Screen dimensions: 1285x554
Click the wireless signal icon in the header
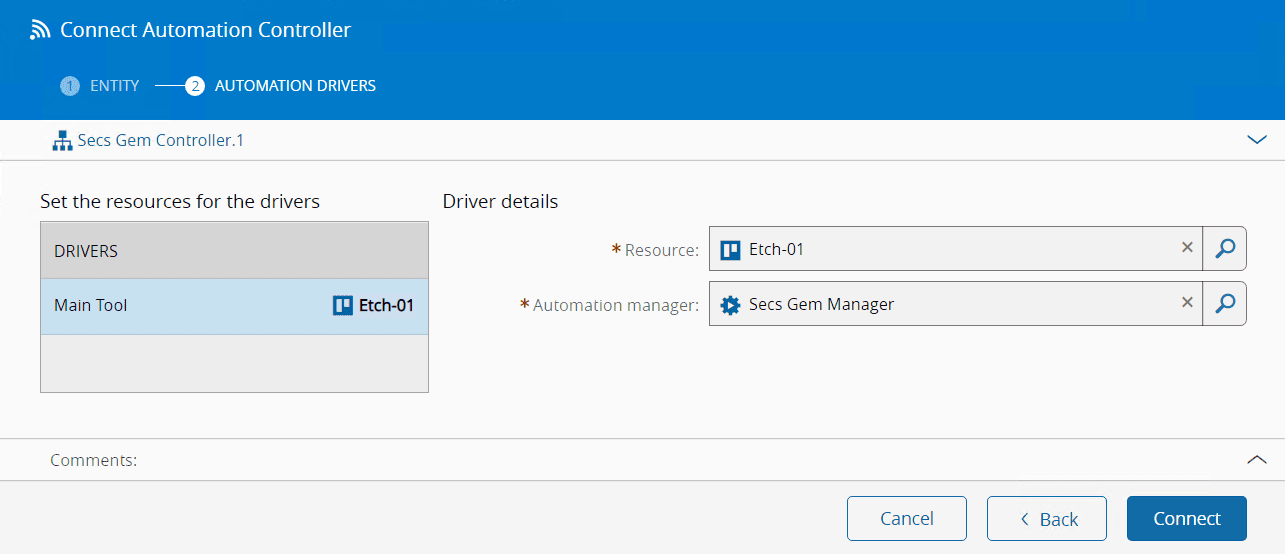40,30
